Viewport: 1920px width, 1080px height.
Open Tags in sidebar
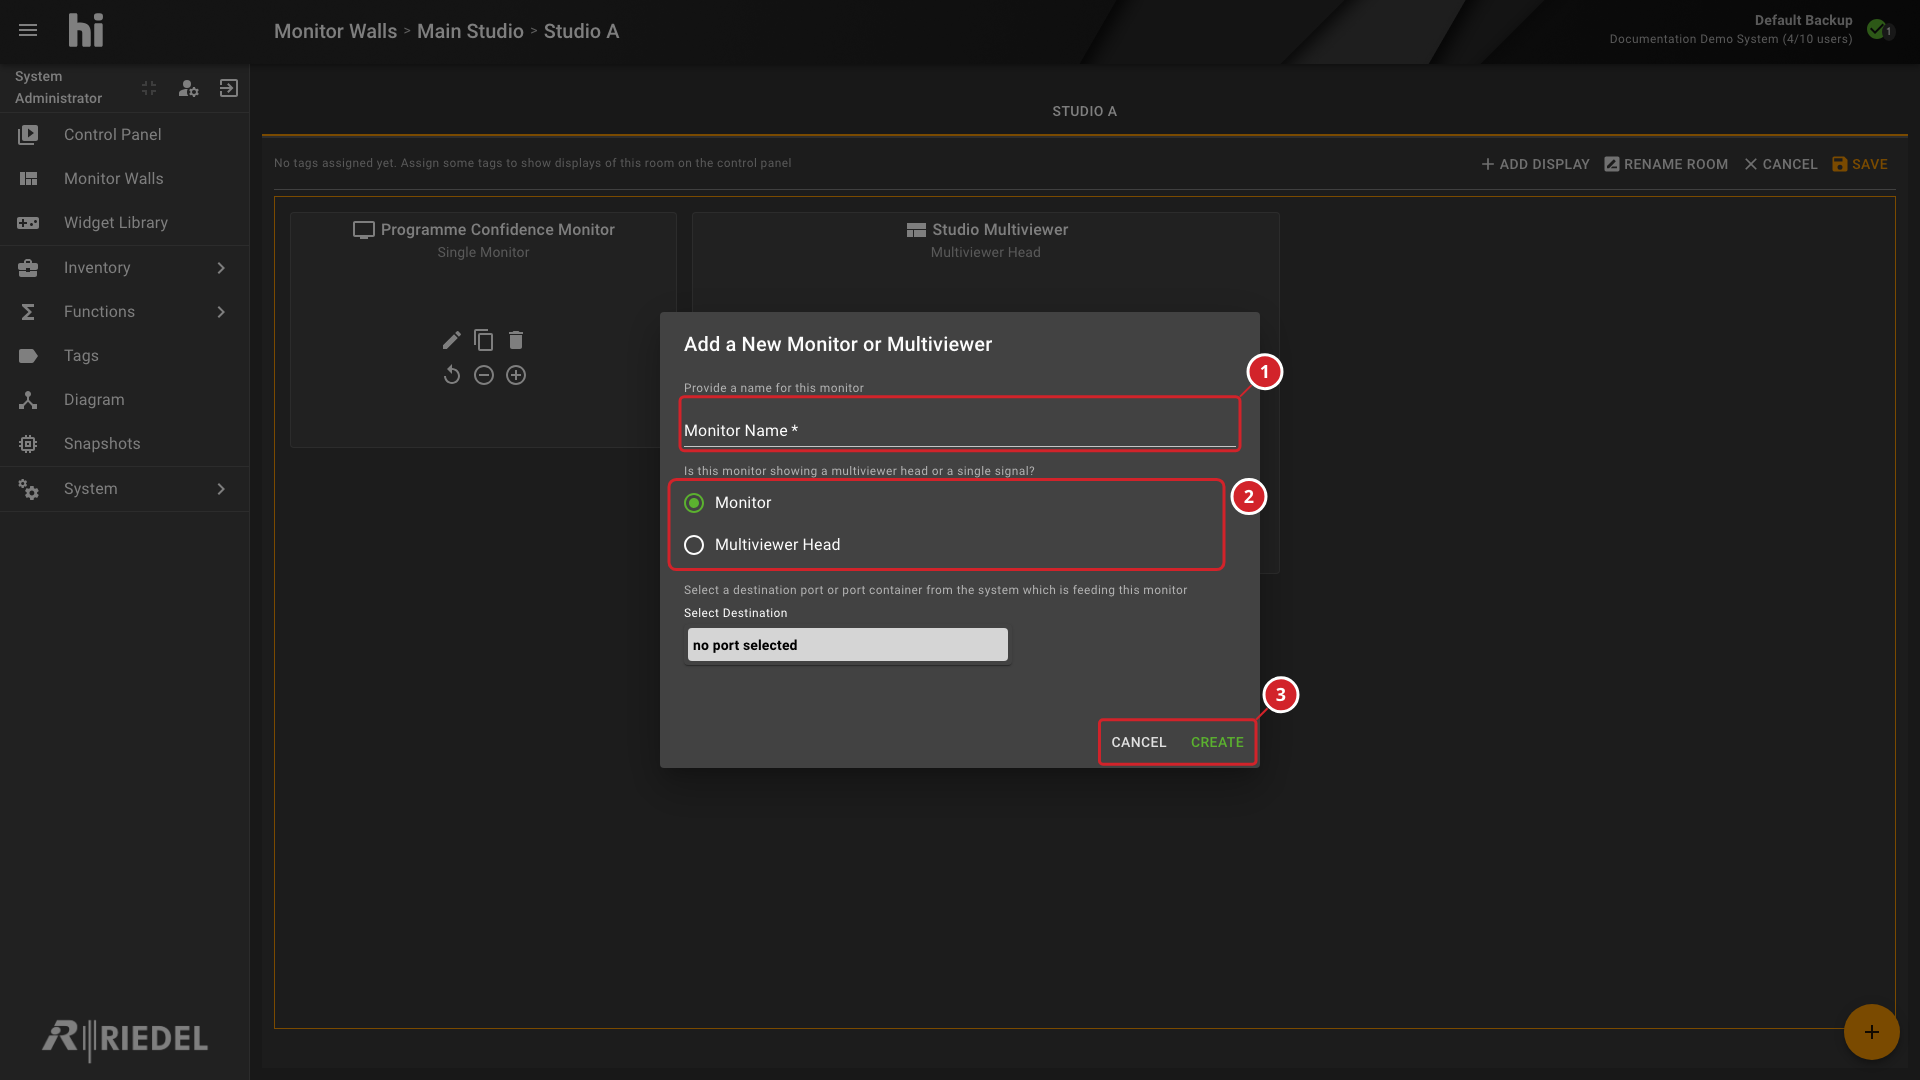pyautogui.click(x=124, y=356)
